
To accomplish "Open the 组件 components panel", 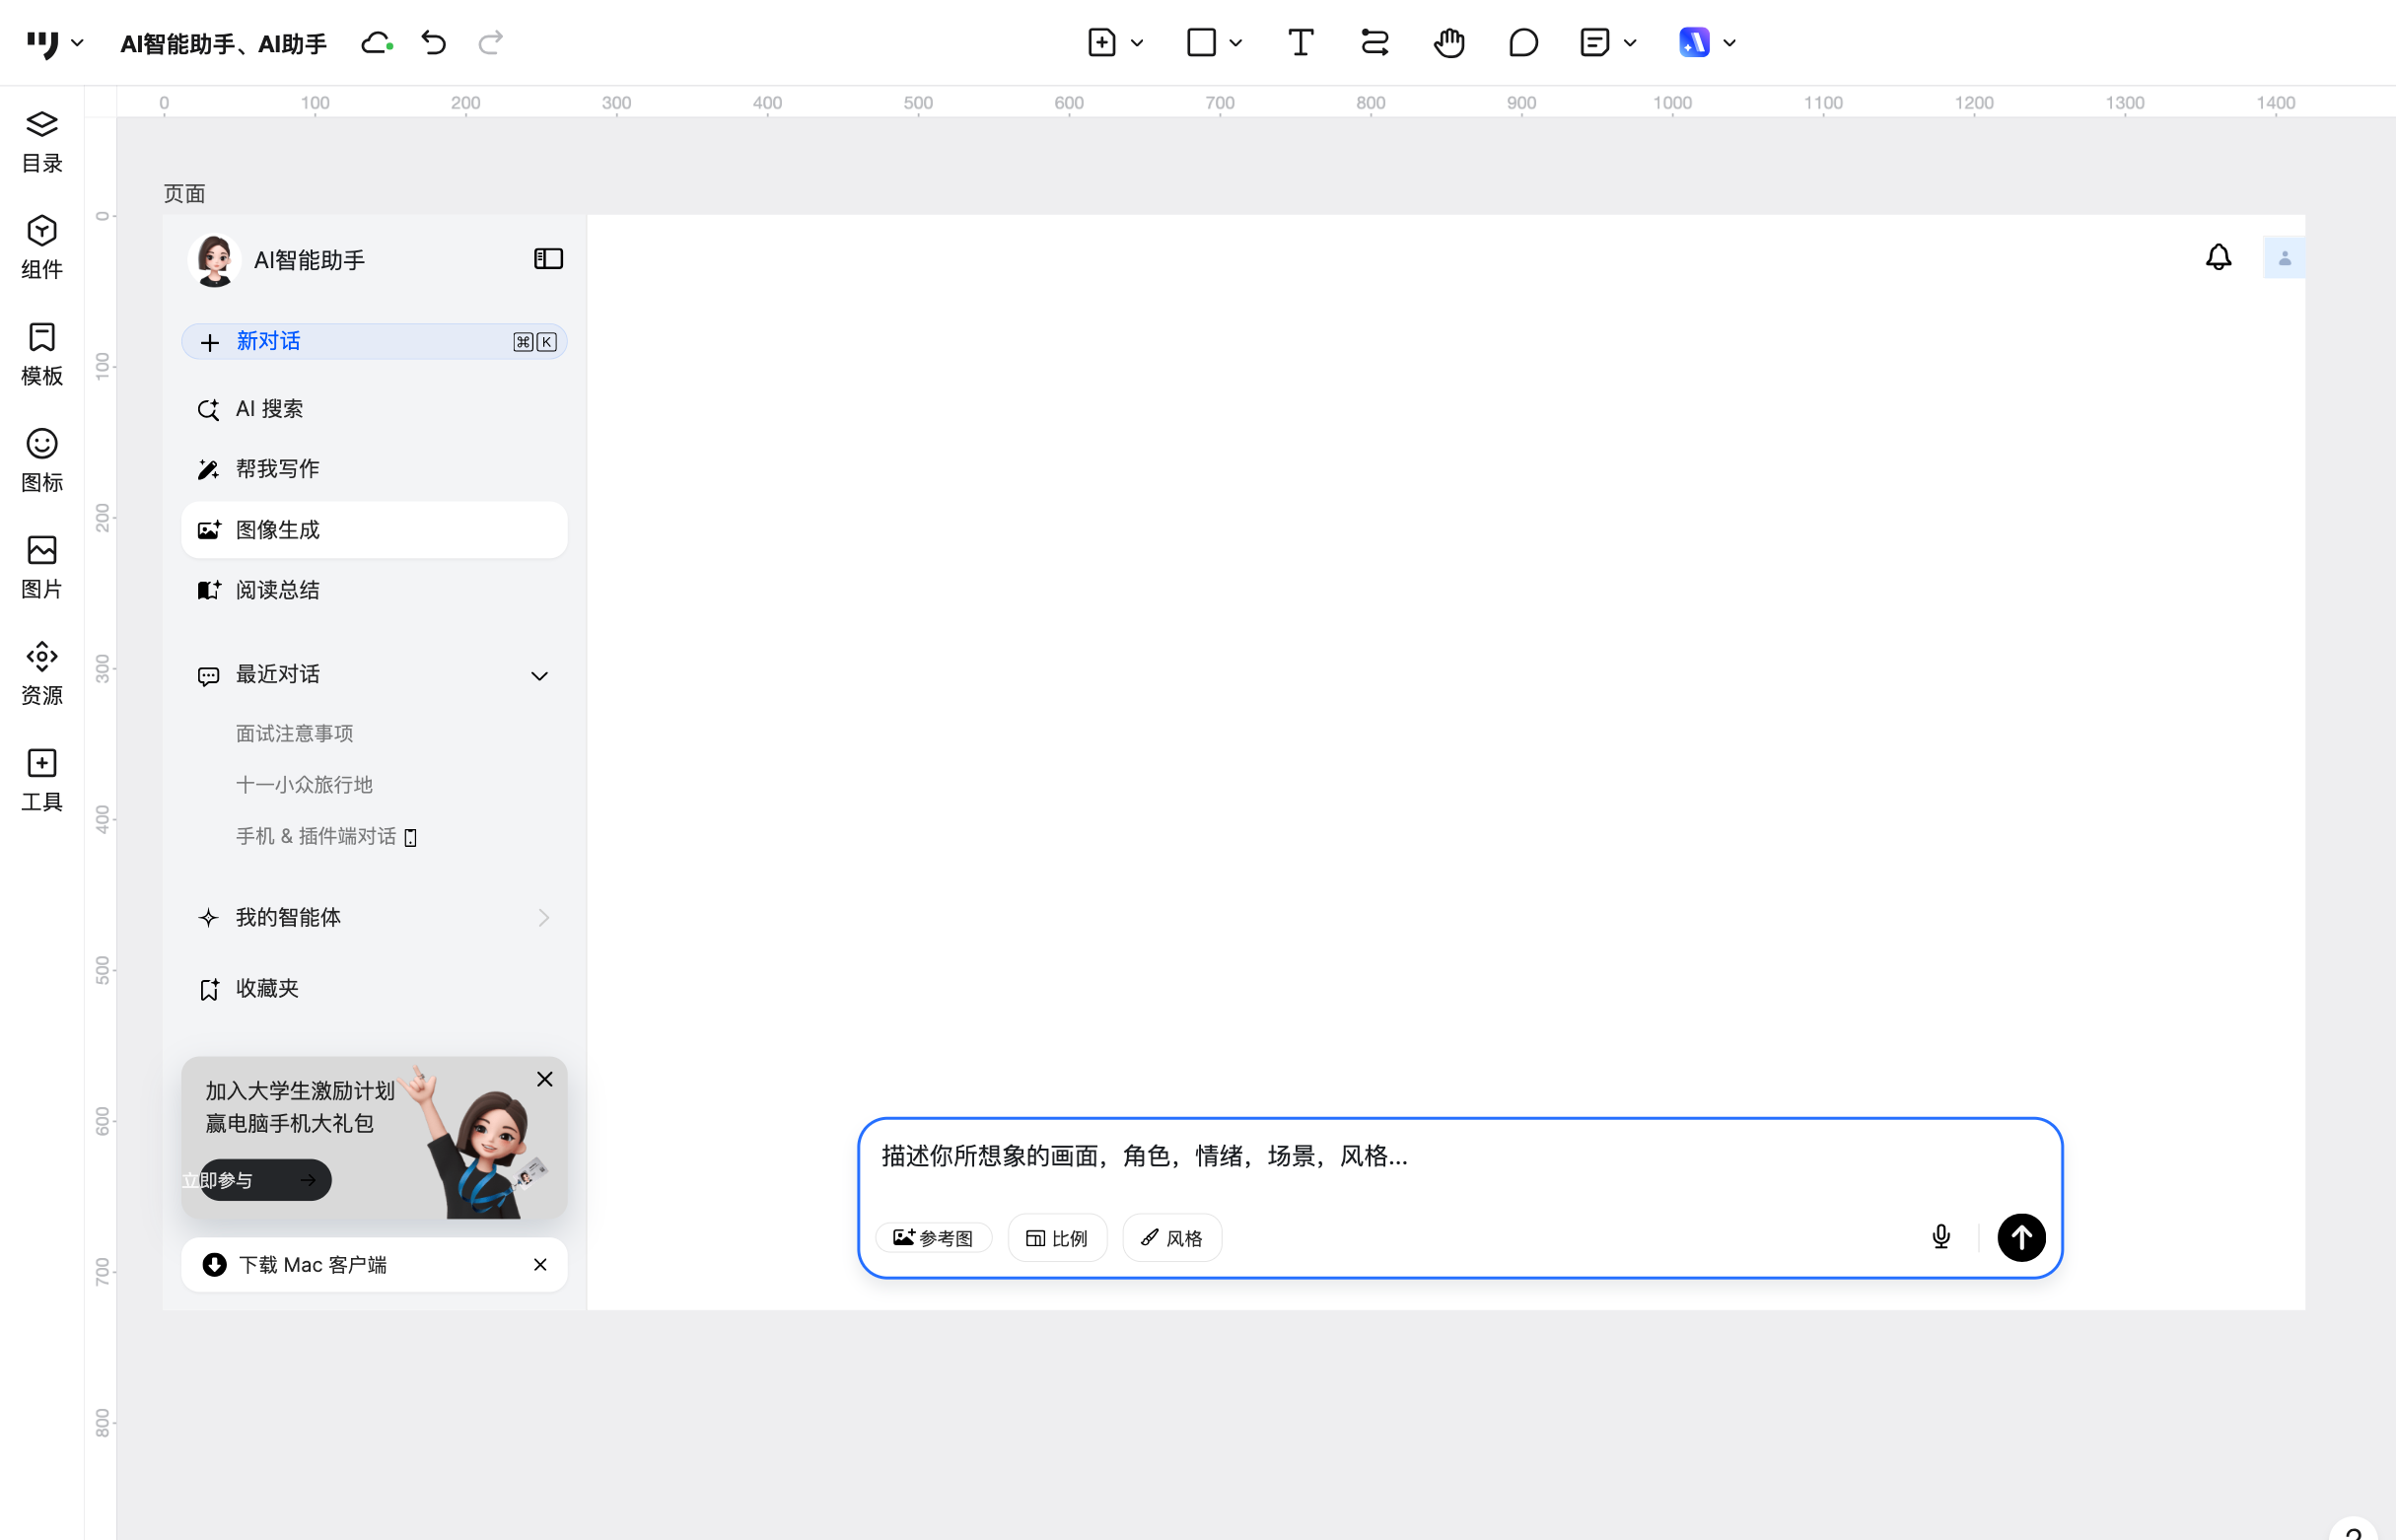I will (42, 247).
